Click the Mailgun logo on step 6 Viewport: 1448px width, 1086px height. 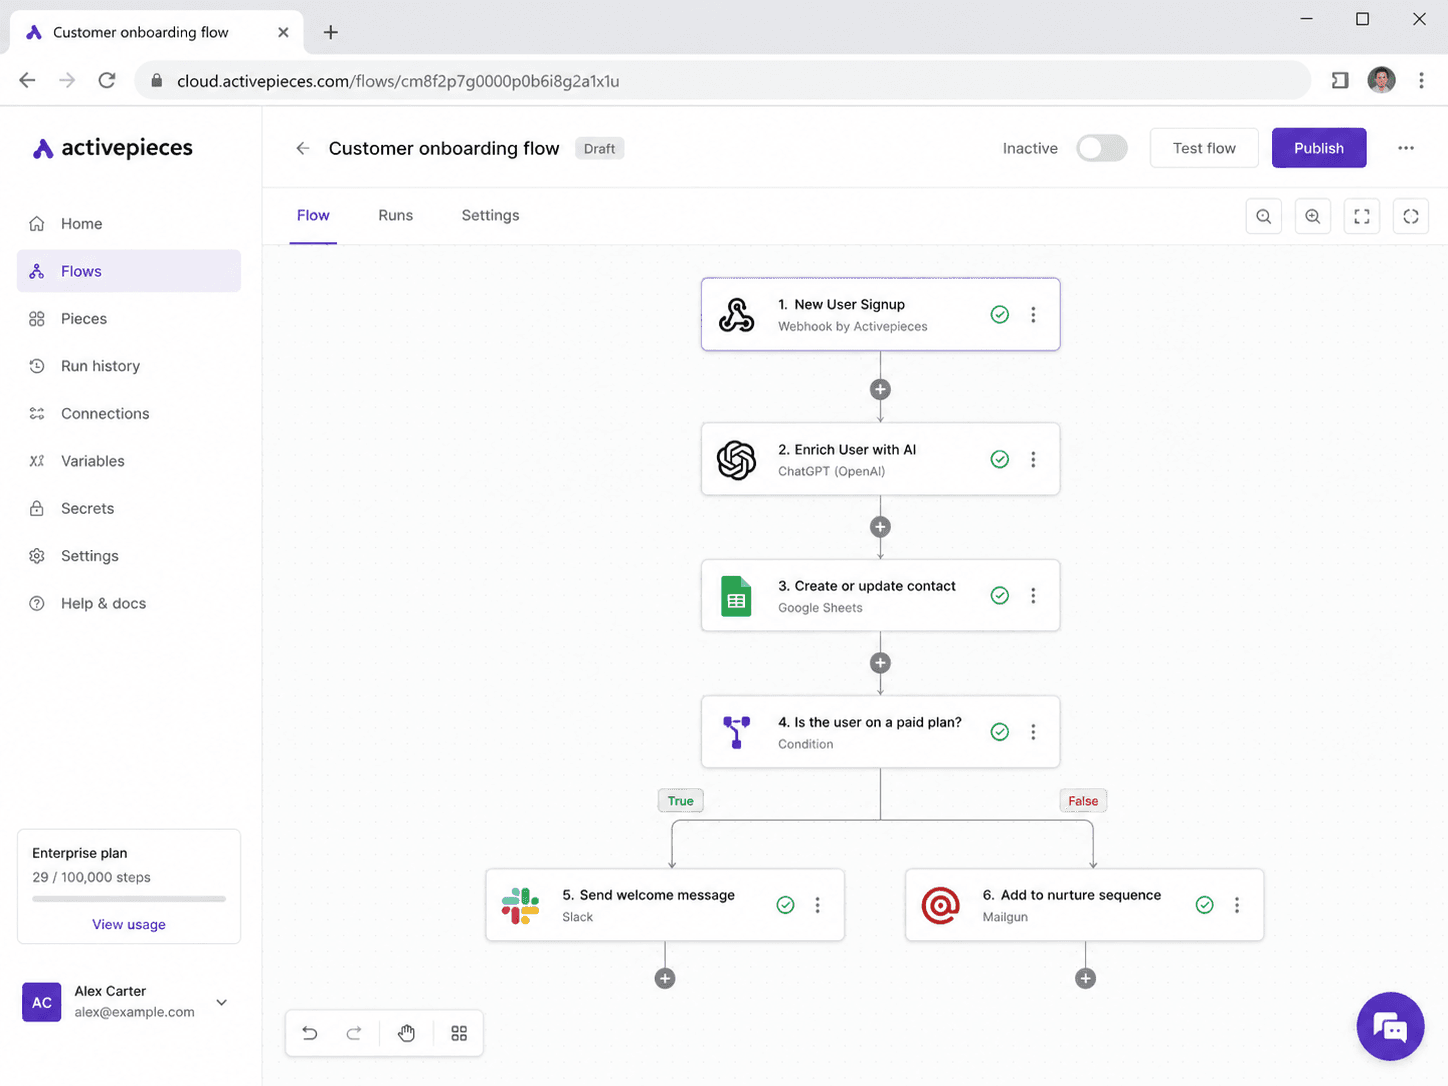(940, 905)
